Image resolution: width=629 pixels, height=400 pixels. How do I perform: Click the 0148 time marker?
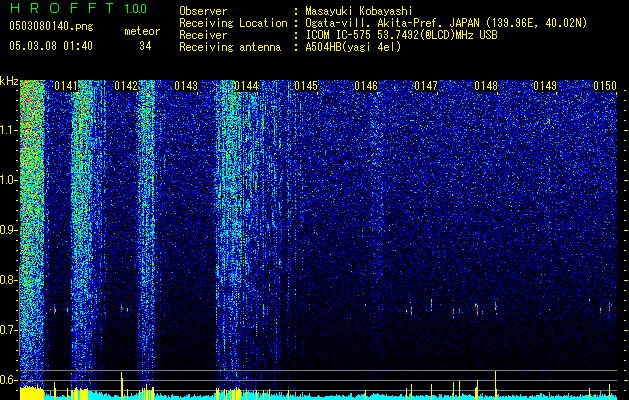click(486, 86)
